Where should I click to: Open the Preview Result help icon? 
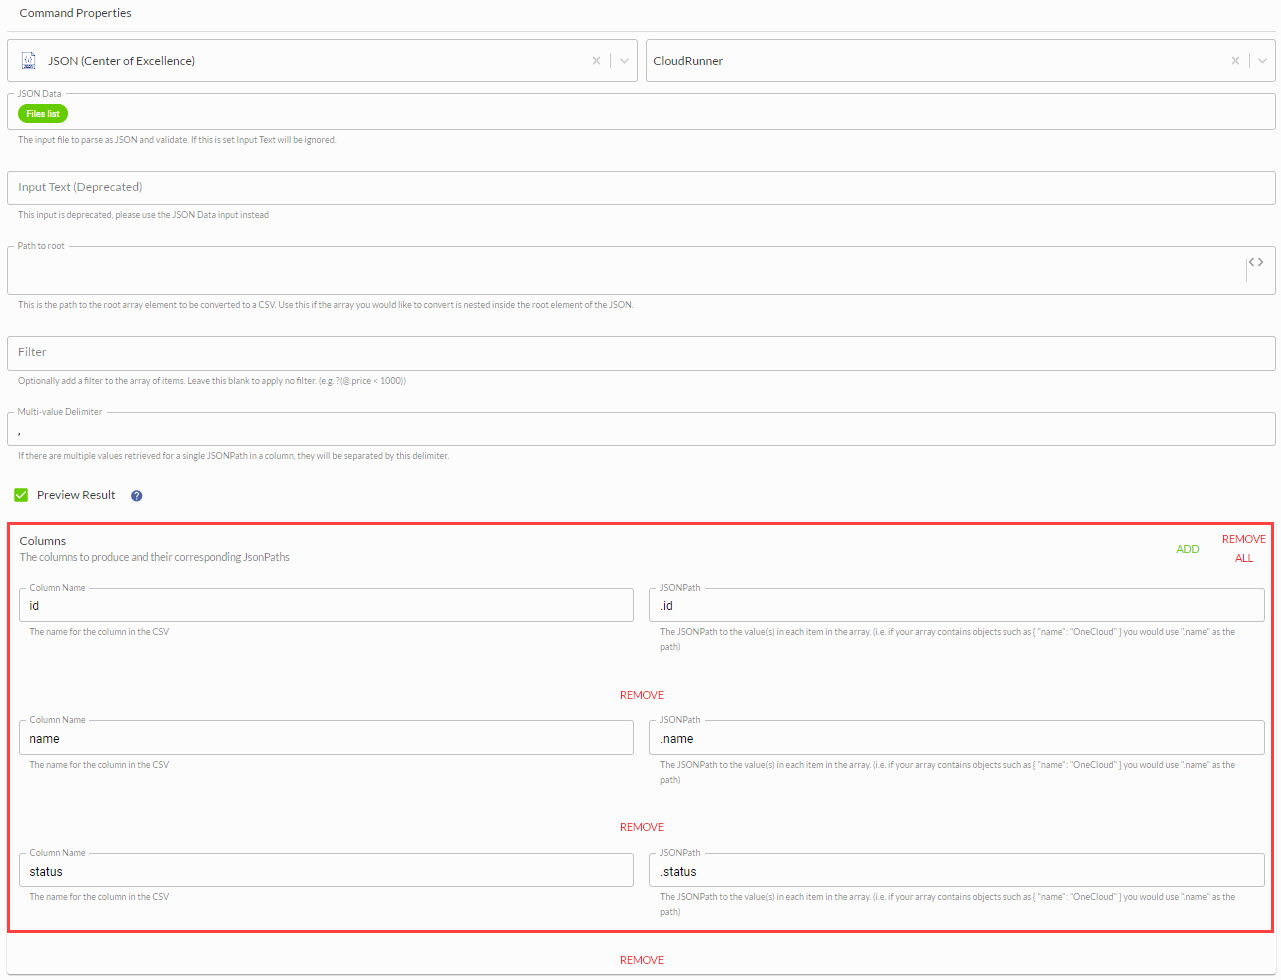137,496
